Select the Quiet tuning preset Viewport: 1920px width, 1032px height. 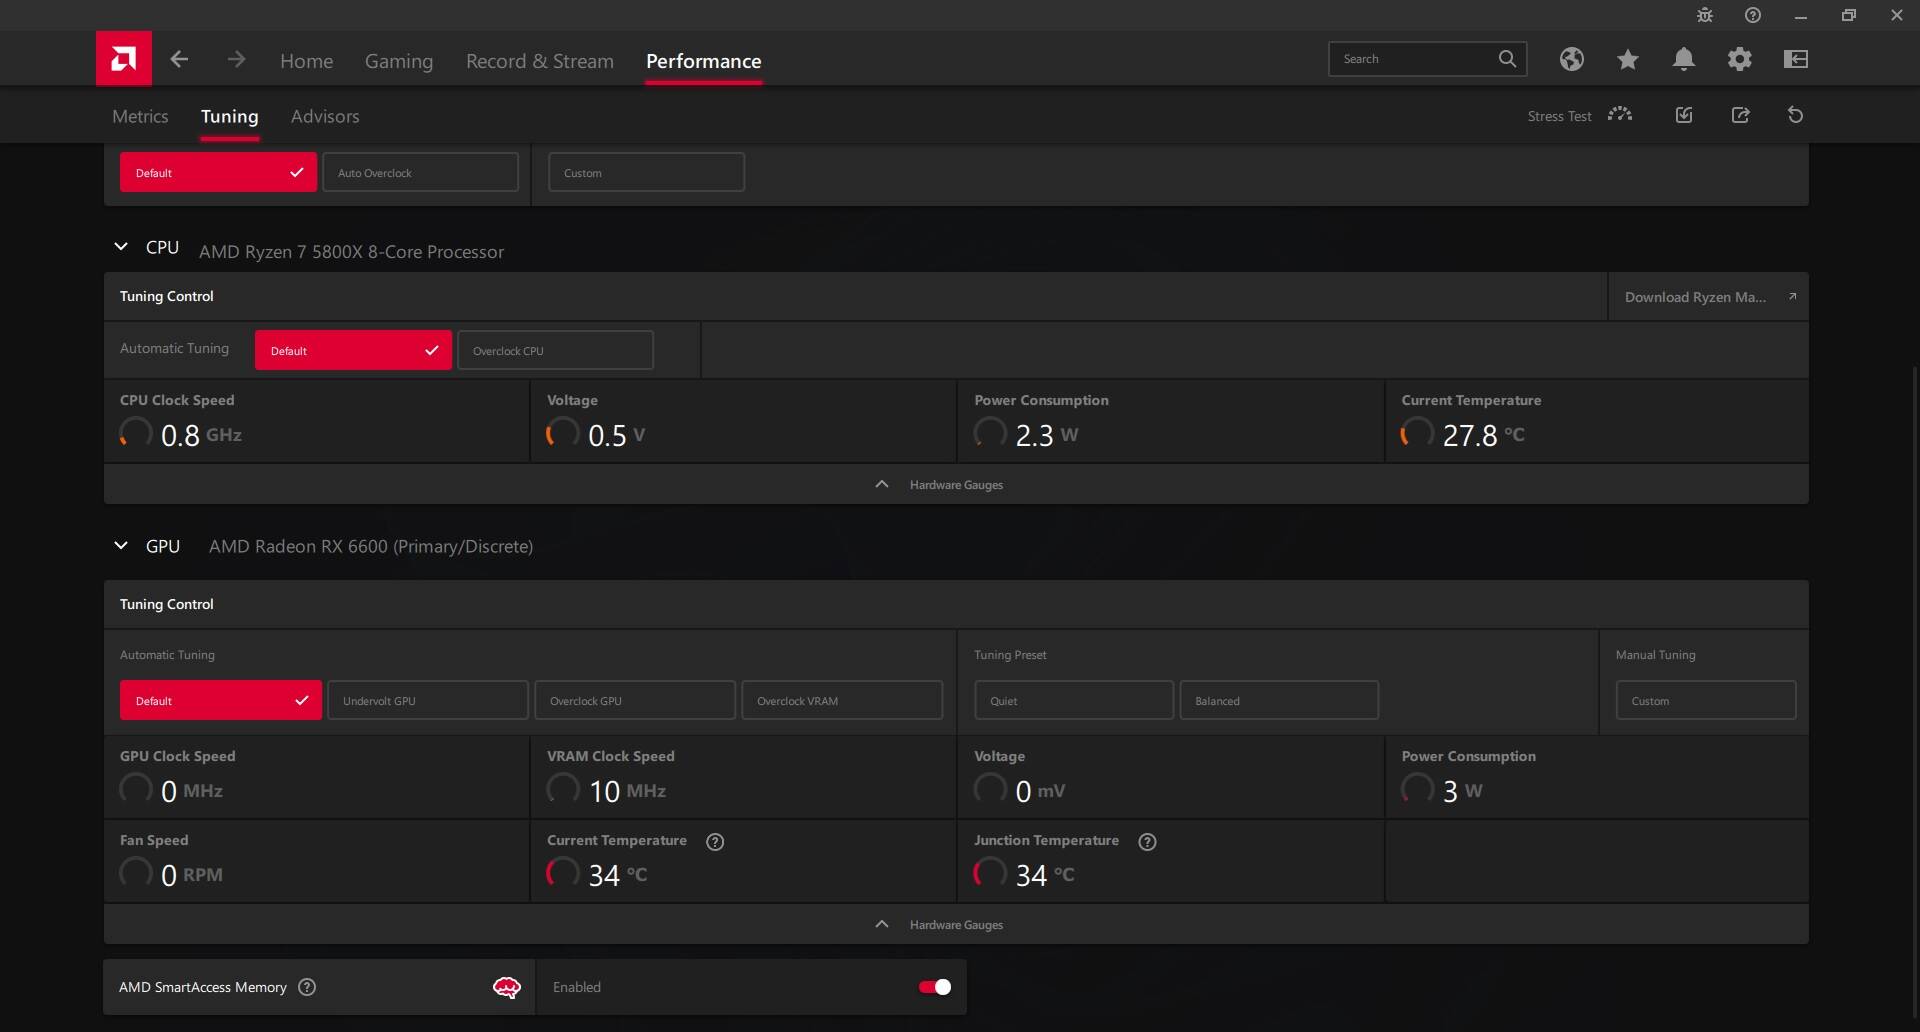click(x=1073, y=701)
